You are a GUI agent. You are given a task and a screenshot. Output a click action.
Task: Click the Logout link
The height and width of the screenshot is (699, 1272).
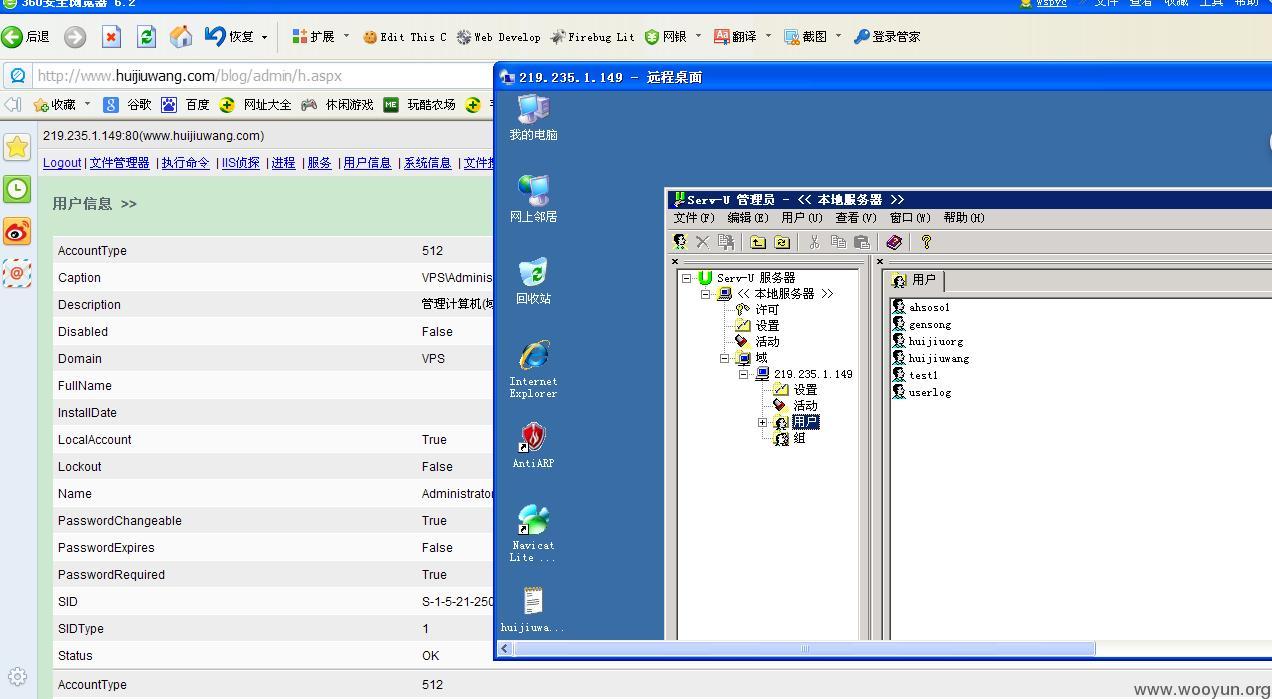(62, 163)
